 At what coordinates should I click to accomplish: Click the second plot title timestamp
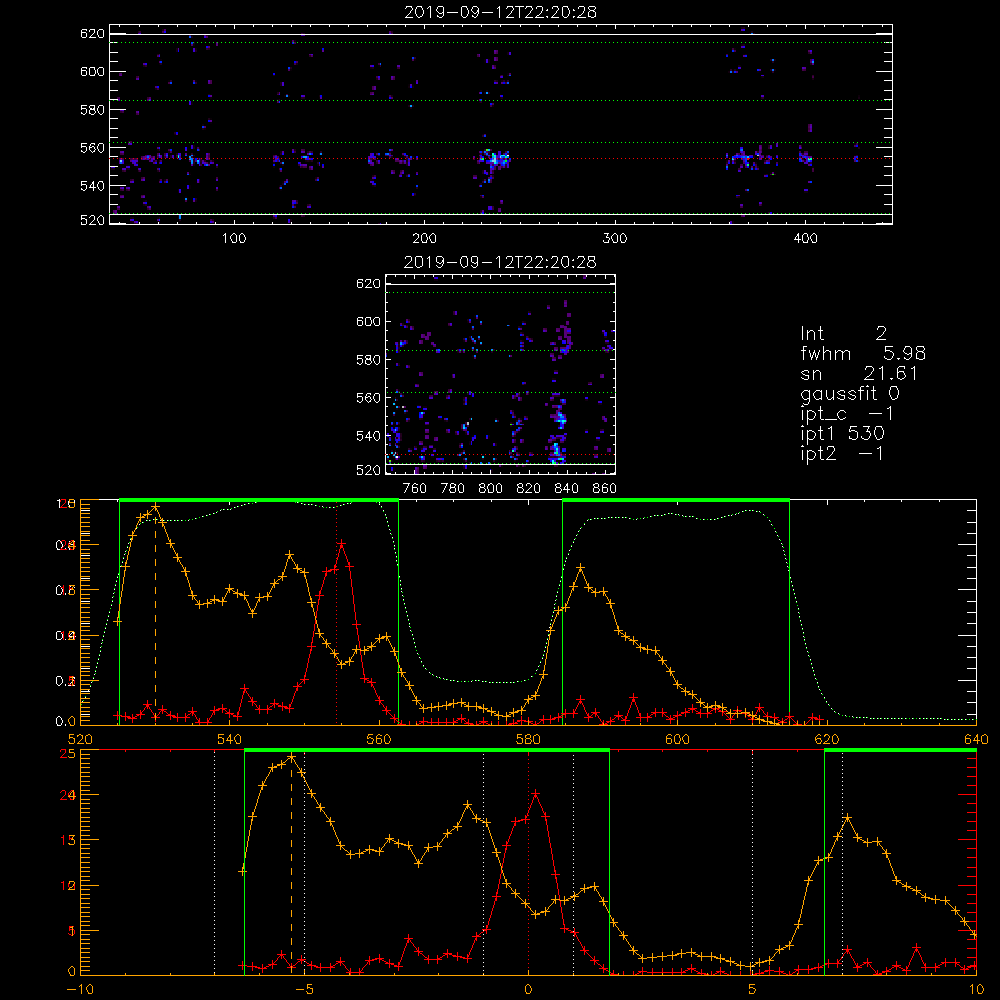(500, 262)
